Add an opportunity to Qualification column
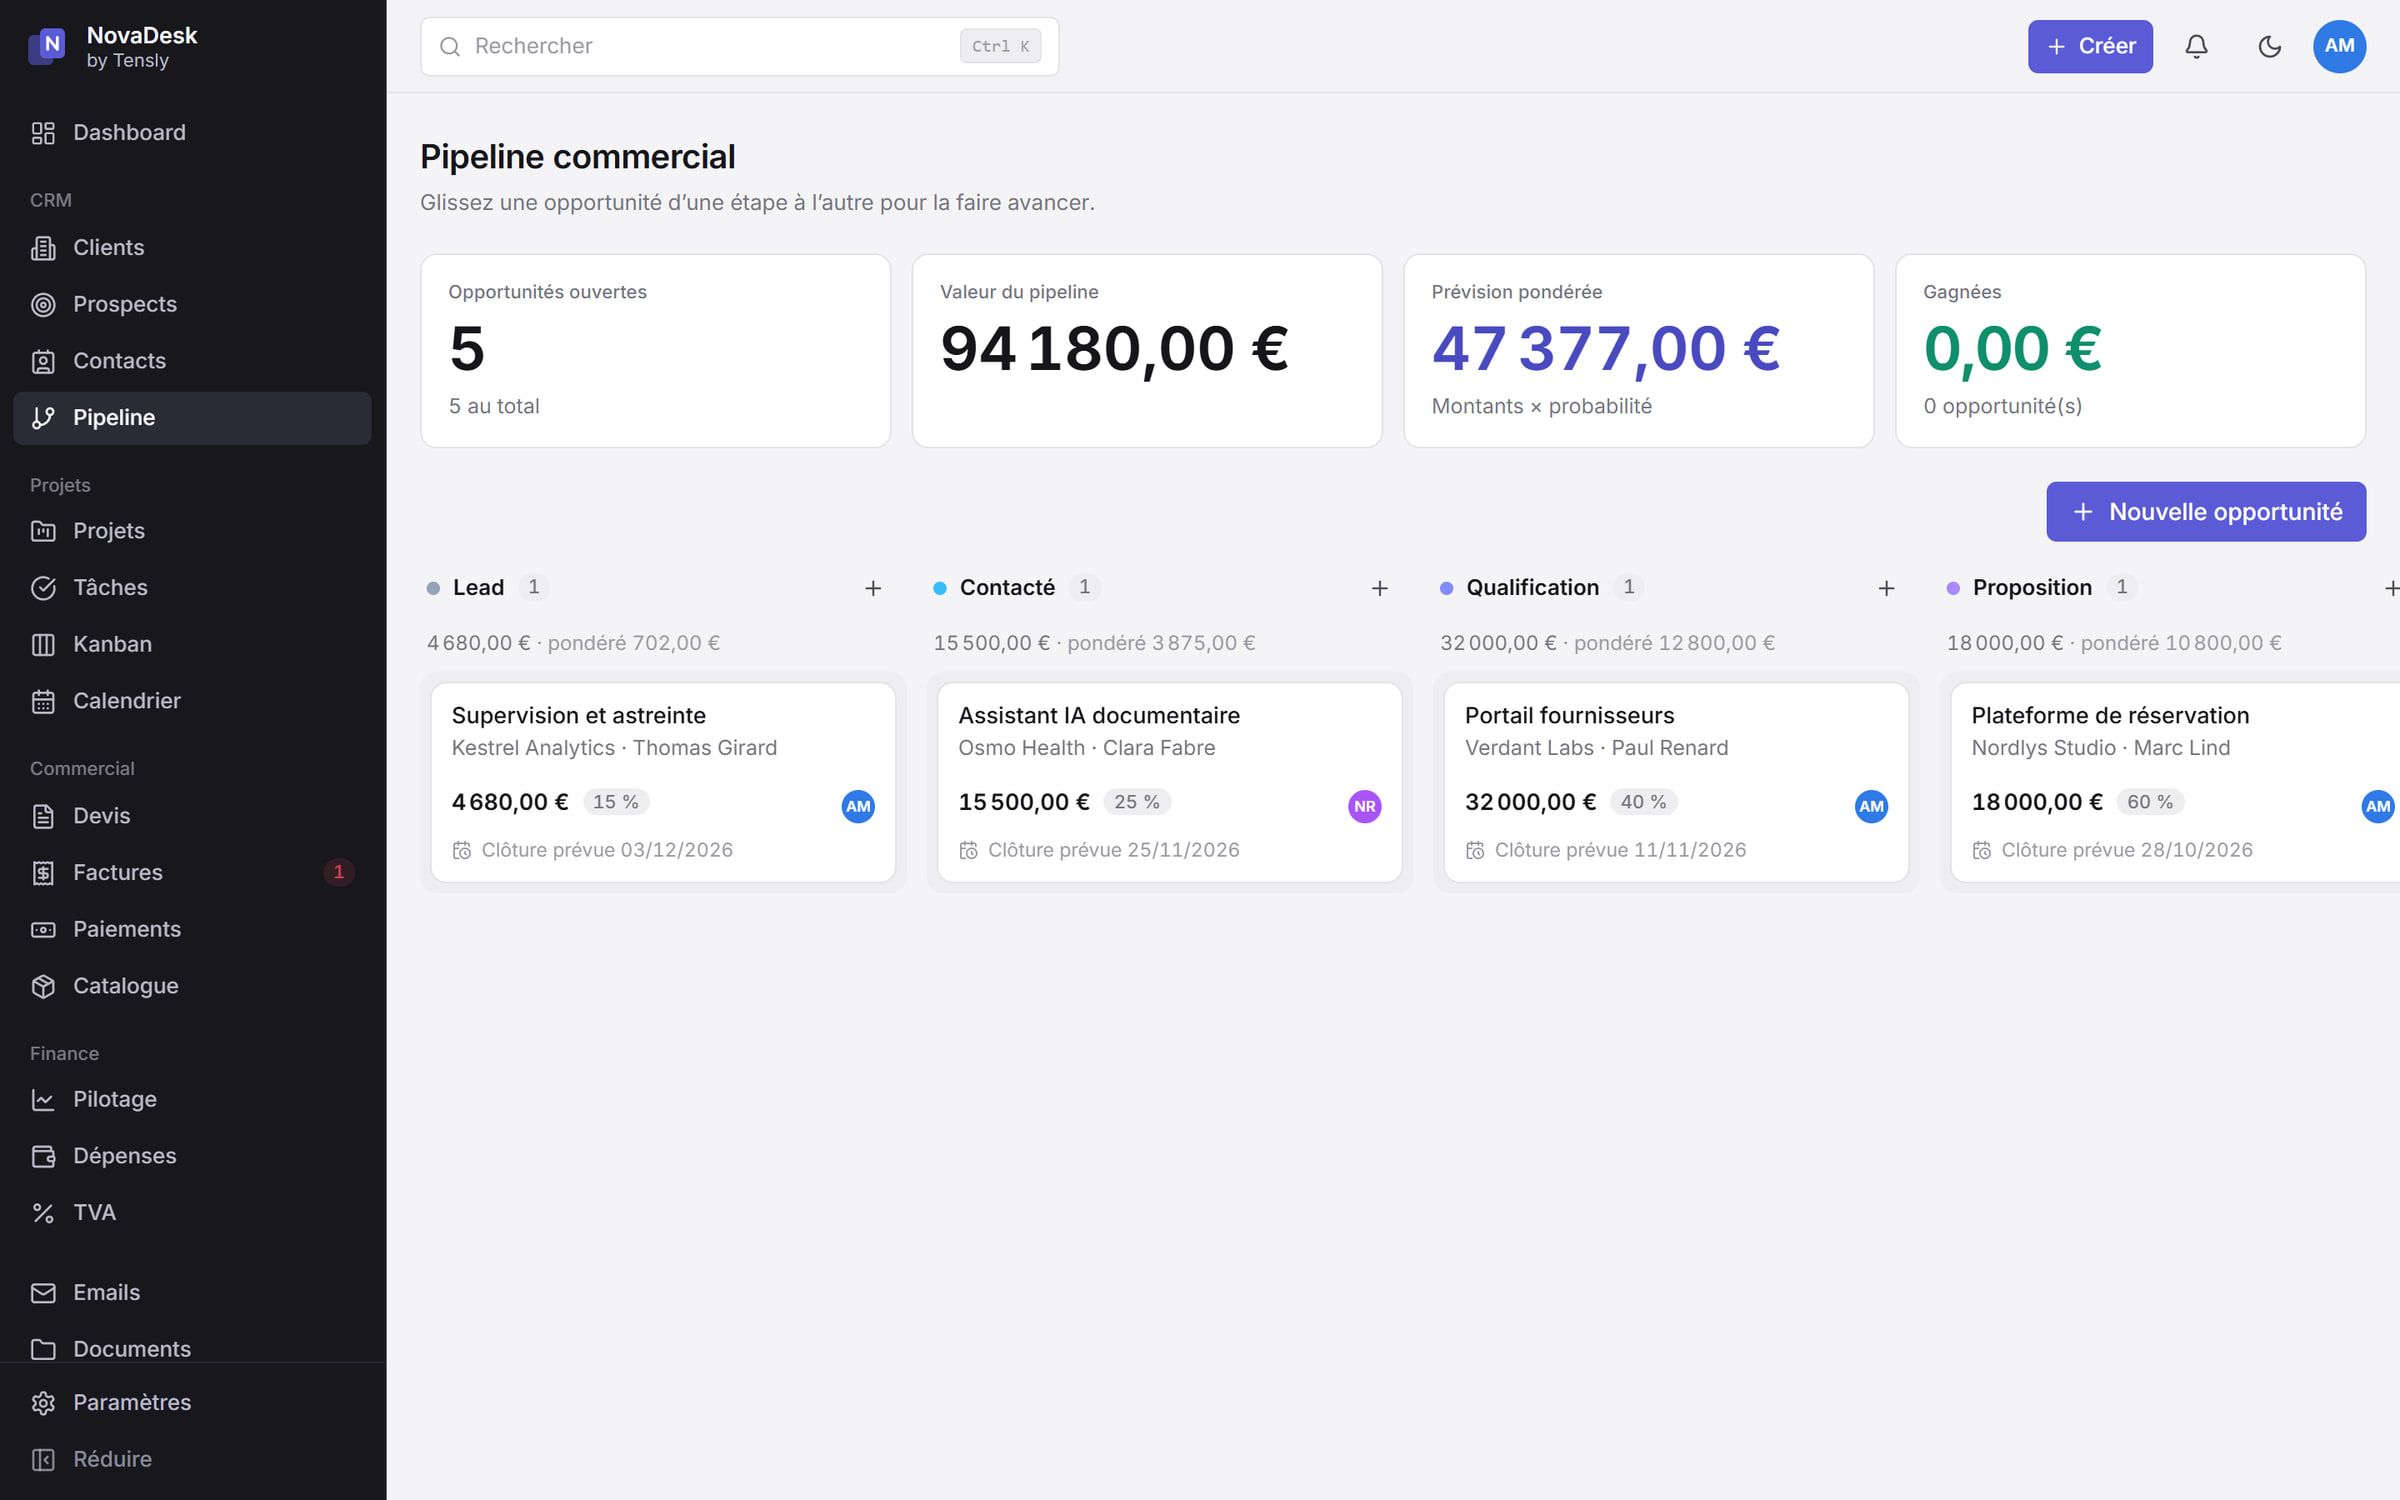 1886,588
